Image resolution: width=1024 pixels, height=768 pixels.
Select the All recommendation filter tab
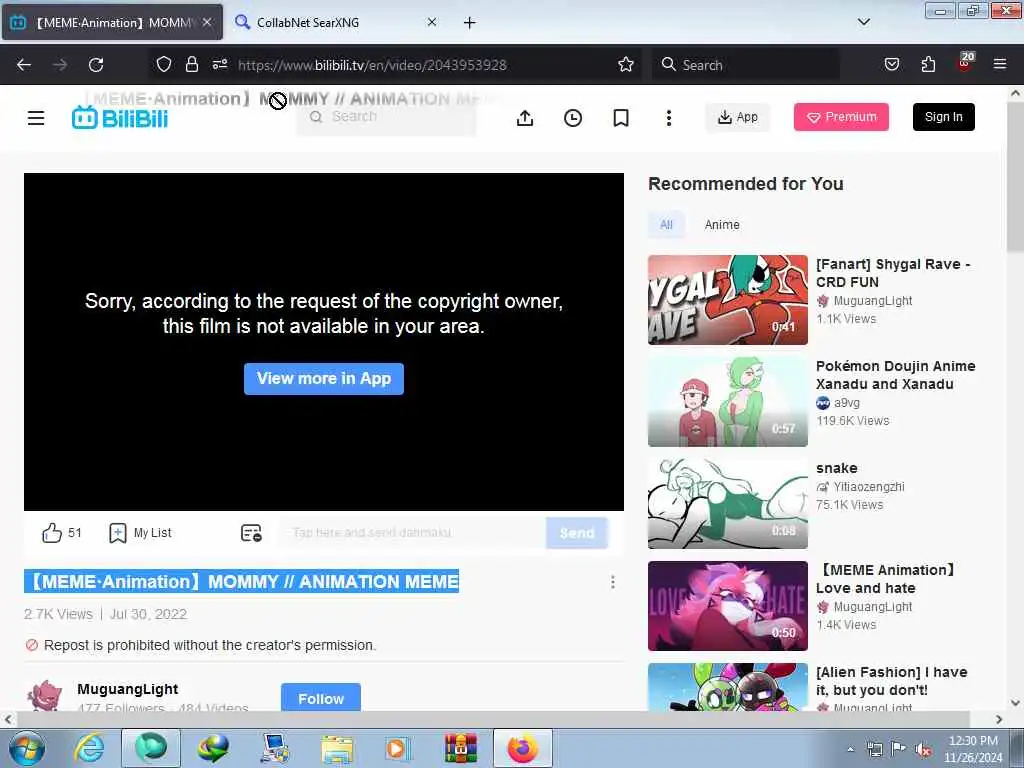(x=666, y=225)
